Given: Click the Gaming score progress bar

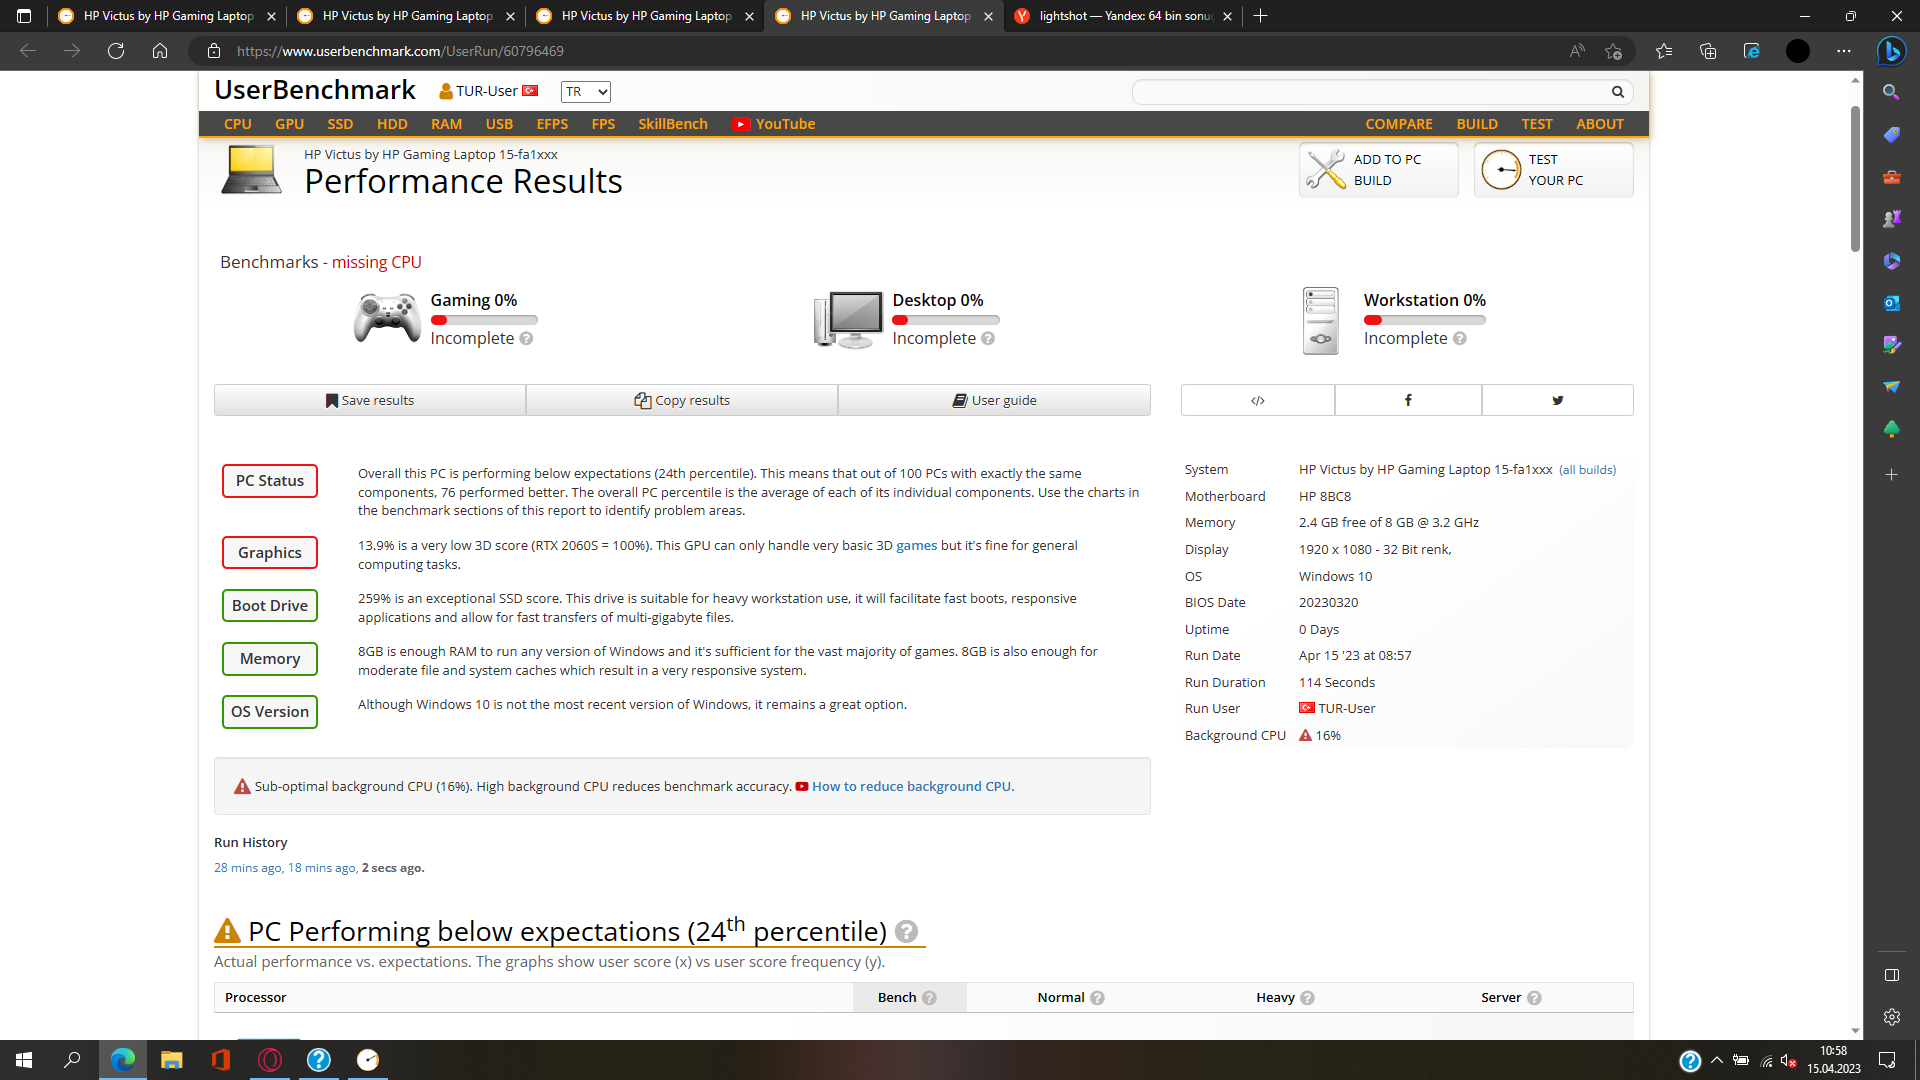Looking at the screenshot, I should 484,320.
